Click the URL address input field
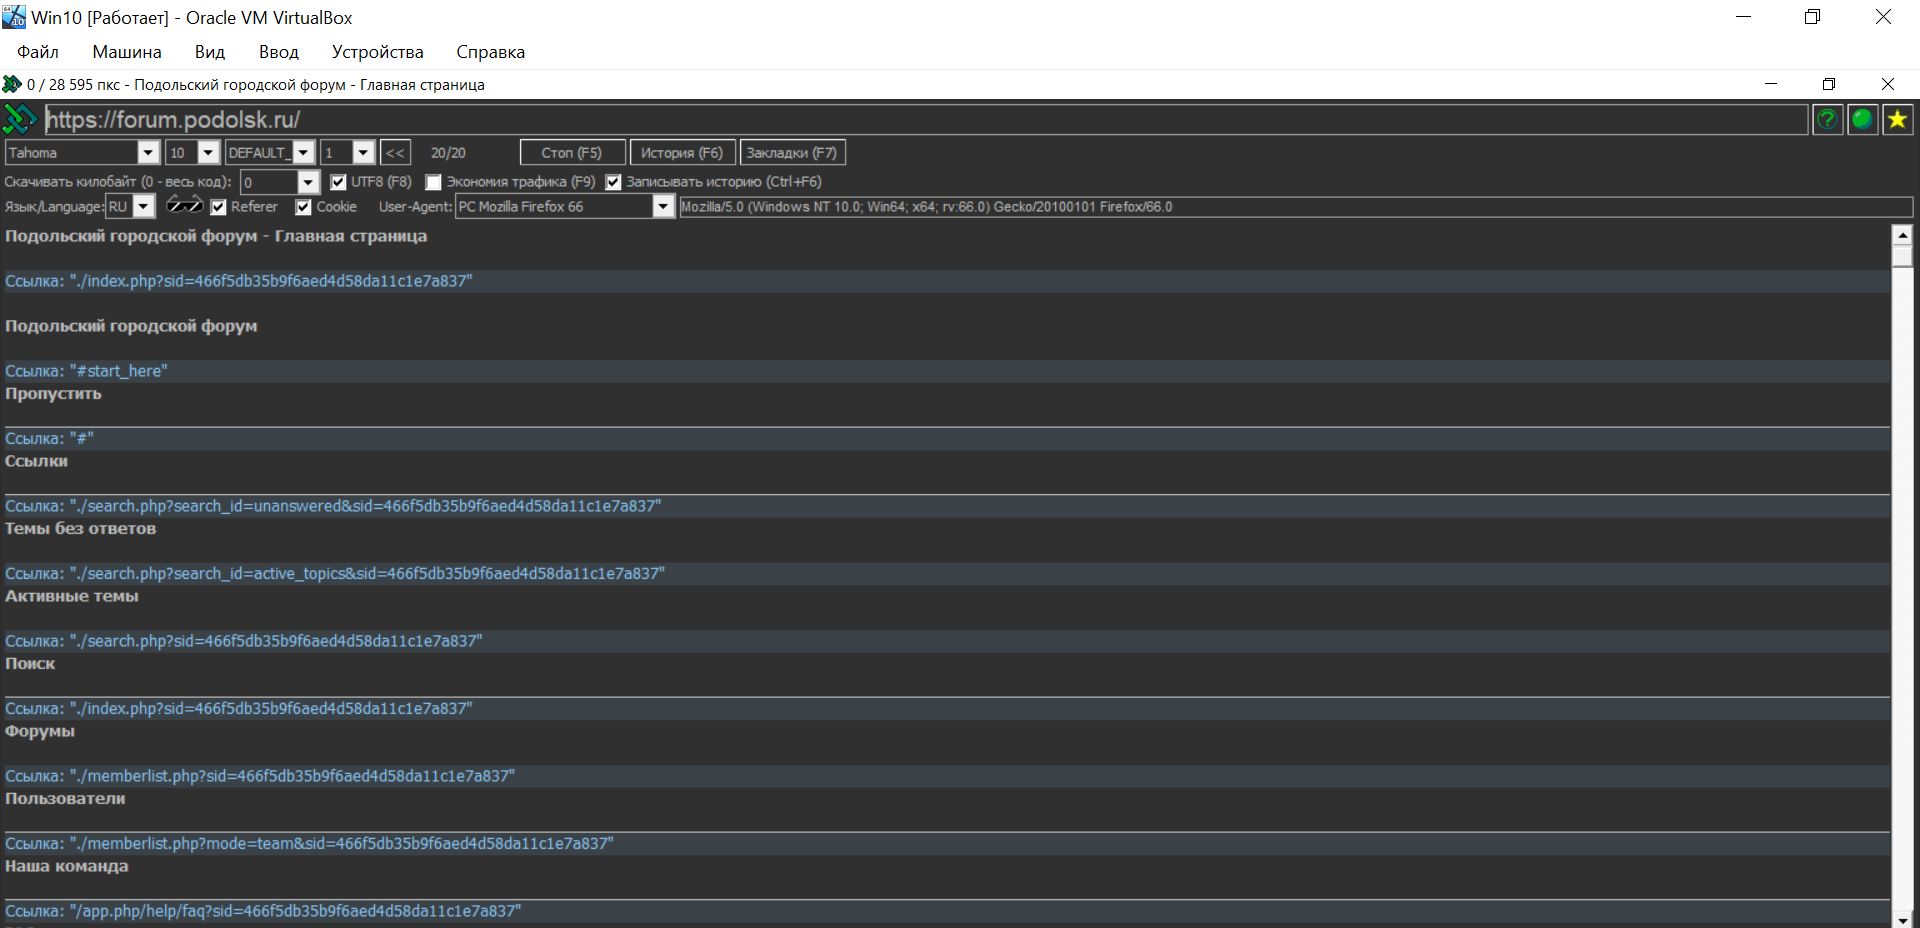 pyautogui.click(x=900, y=120)
